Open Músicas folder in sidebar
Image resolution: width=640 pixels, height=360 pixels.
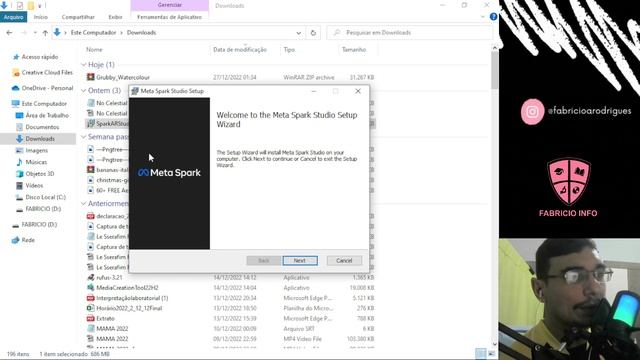pyautogui.click(x=36, y=162)
